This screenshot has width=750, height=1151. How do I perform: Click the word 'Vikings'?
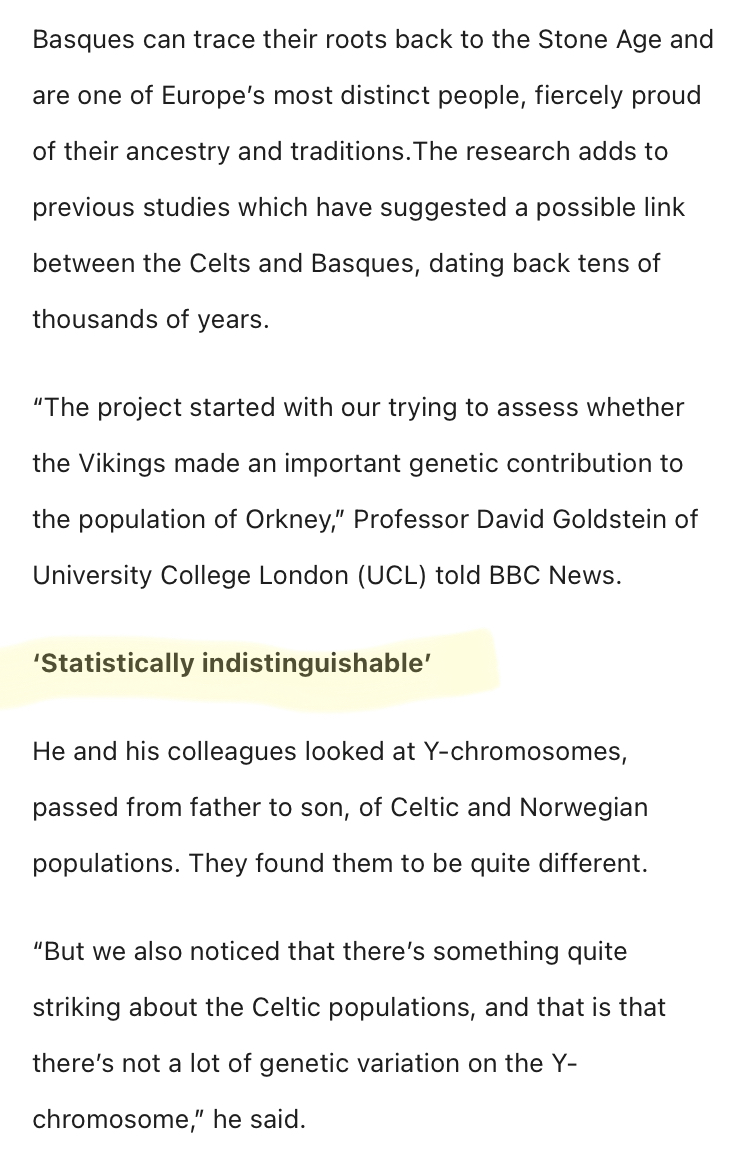(122, 464)
